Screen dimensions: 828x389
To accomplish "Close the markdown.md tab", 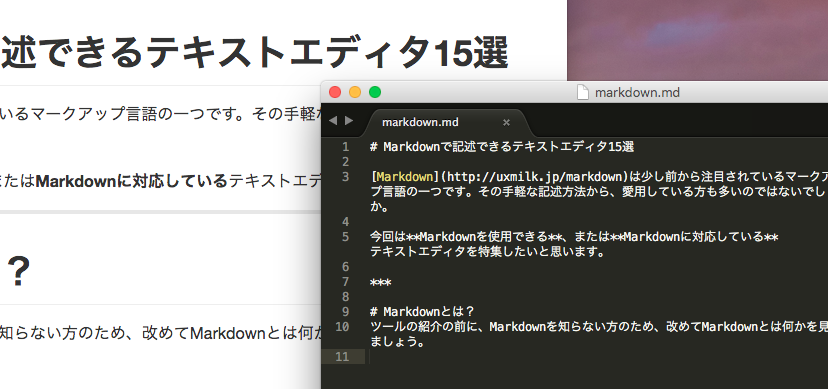I will pyautogui.click(x=506, y=122).
